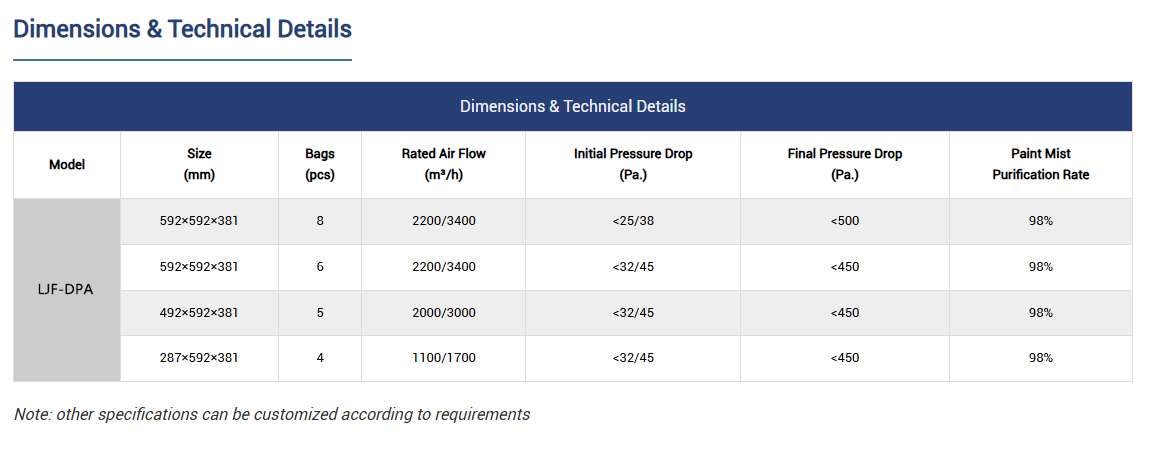Click the note about customized specifications

pos(272,414)
